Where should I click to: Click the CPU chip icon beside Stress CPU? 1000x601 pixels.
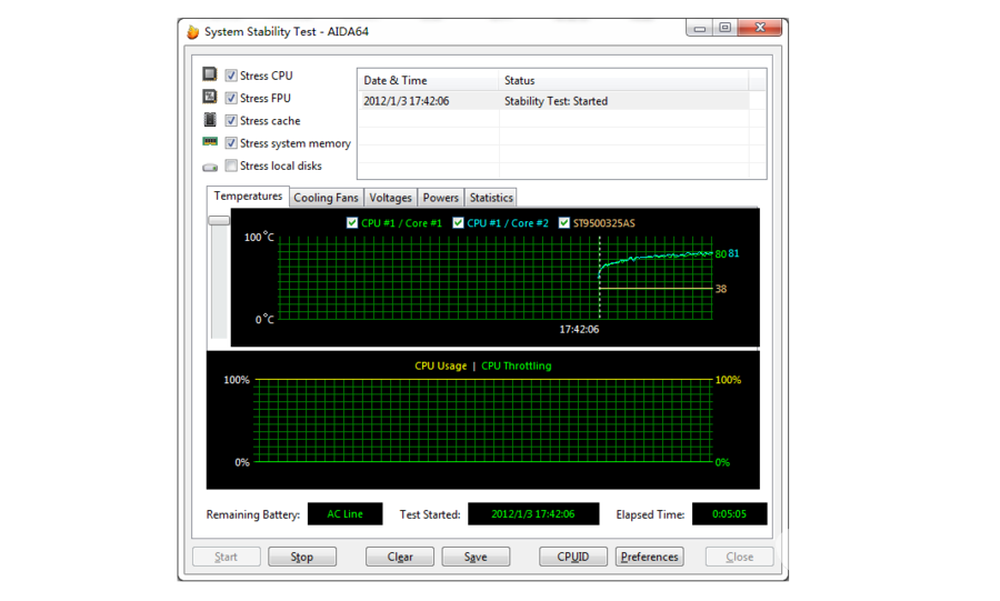(x=210, y=74)
